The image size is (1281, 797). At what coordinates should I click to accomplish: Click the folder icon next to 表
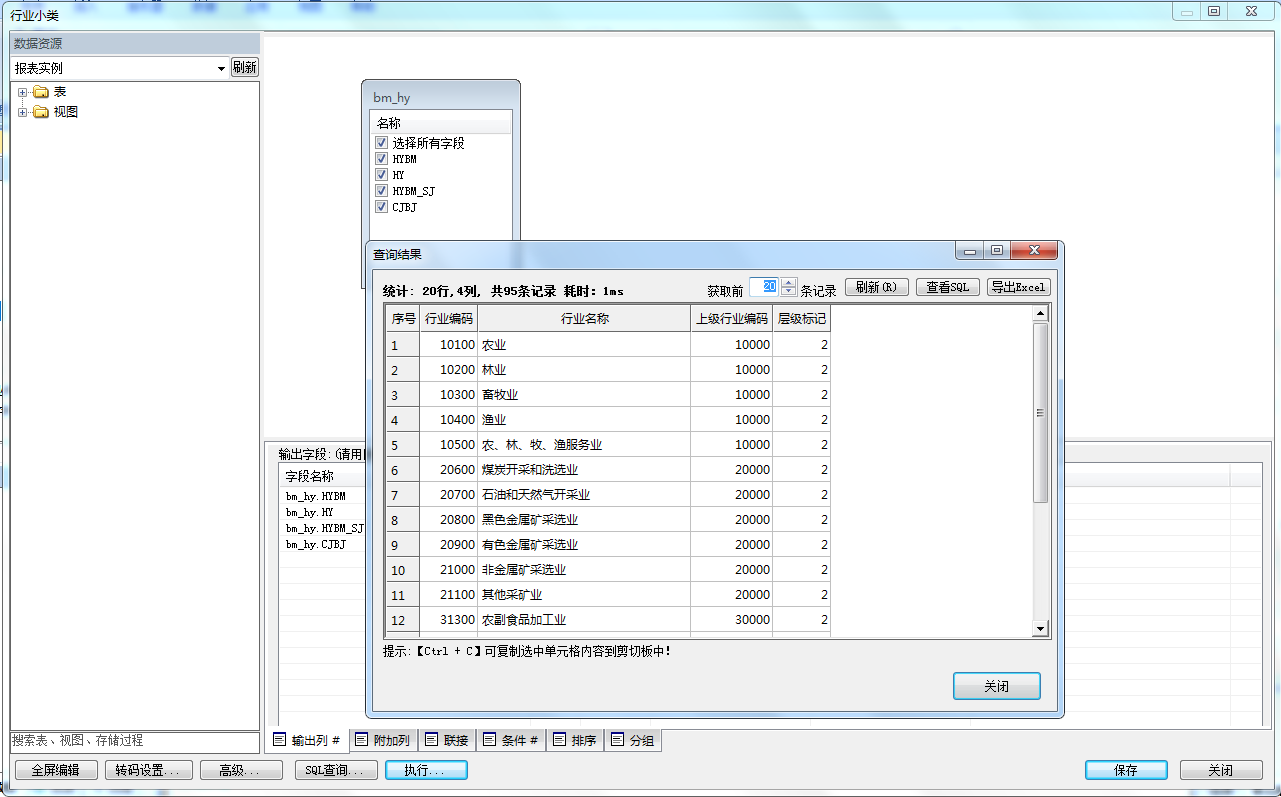pos(41,92)
